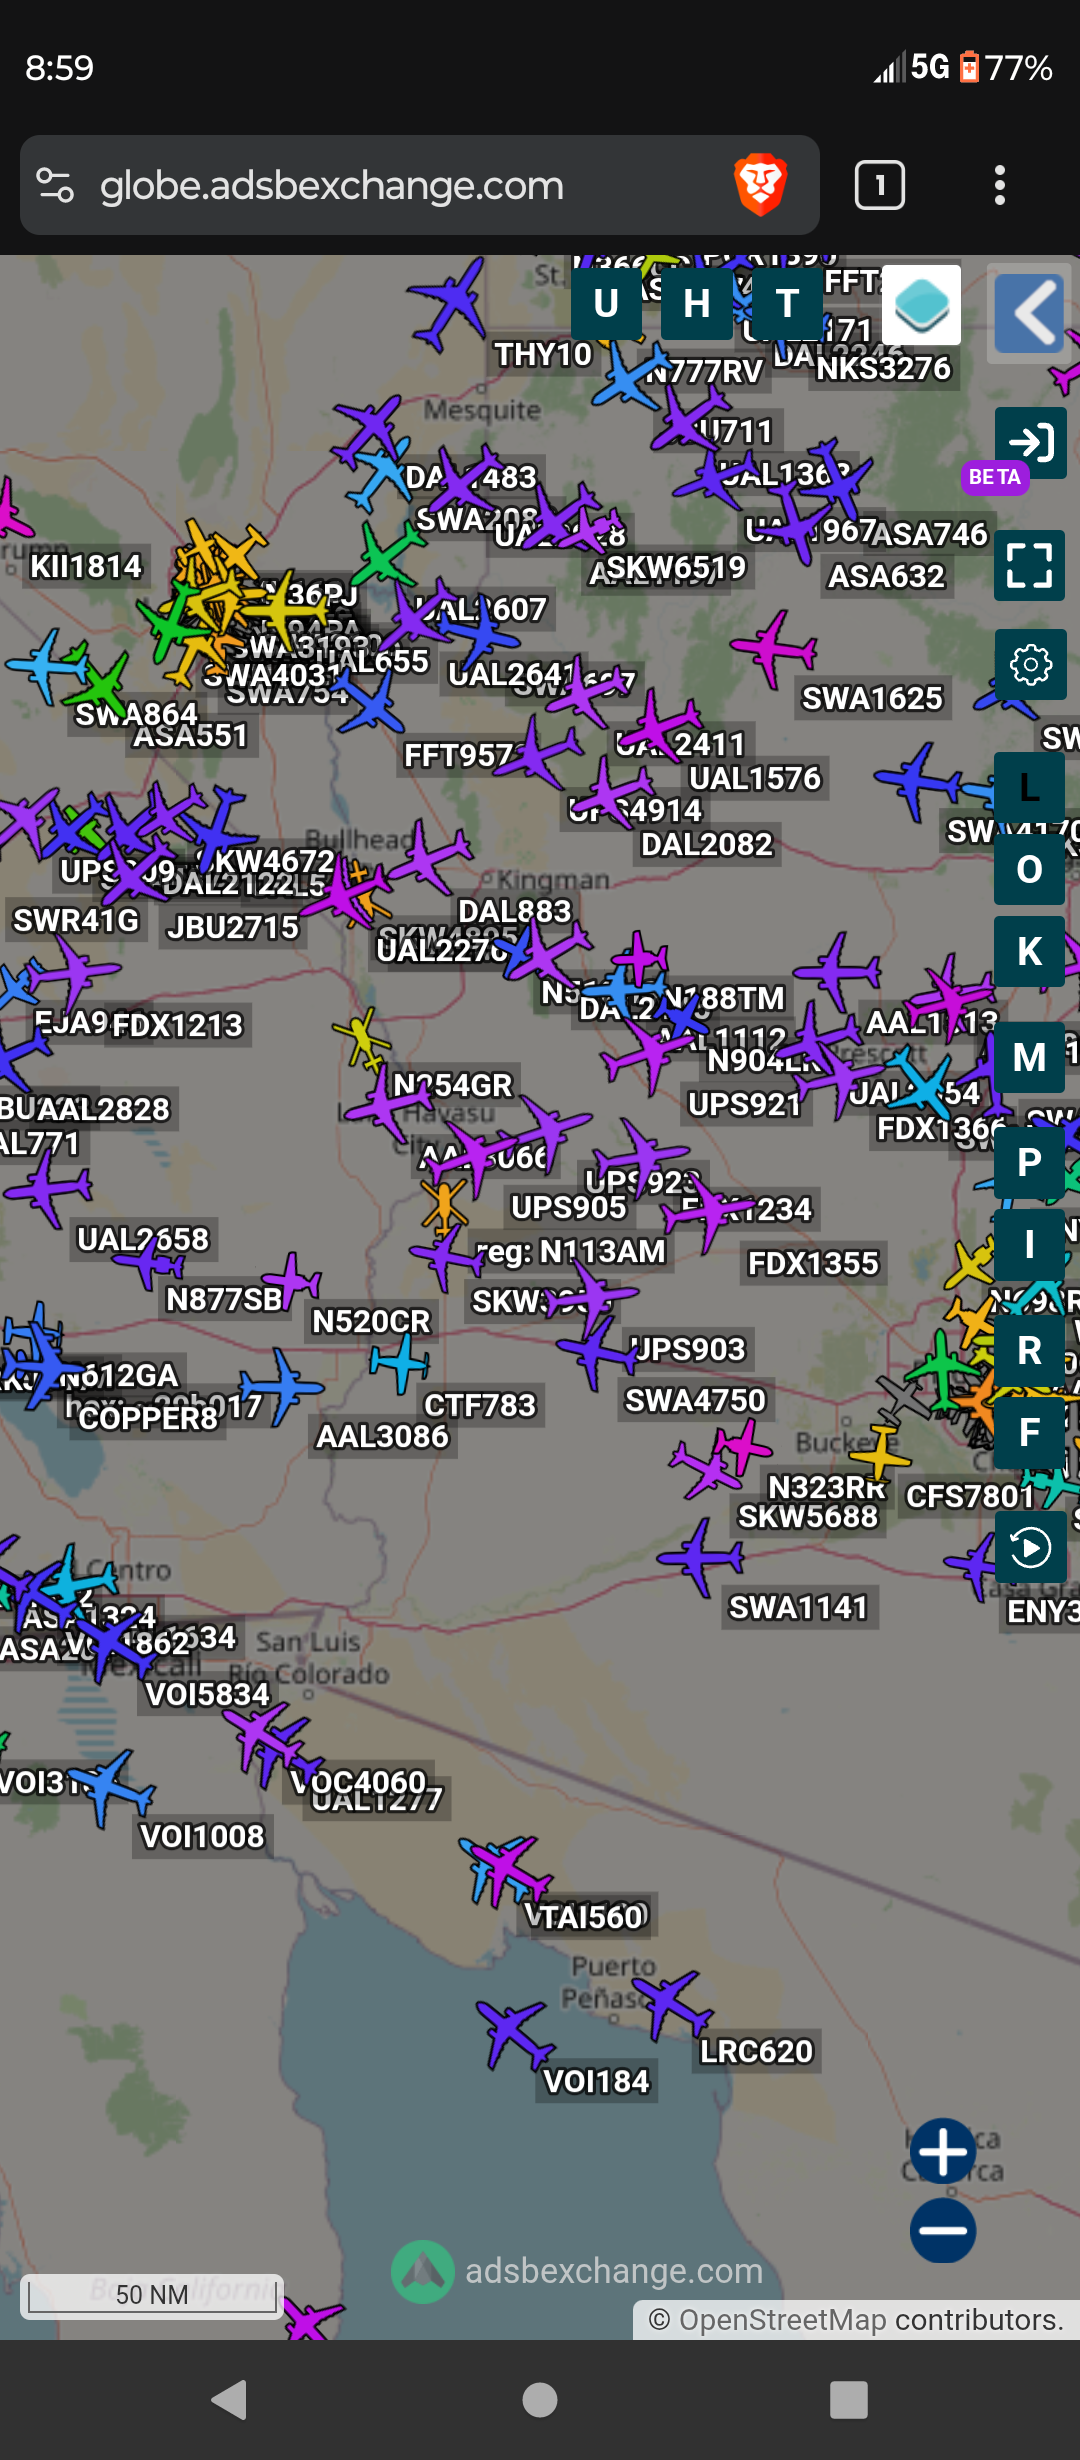Toggle the O button on the map
Screen dimensions: 1080x2460
(x=1029, y=870)
